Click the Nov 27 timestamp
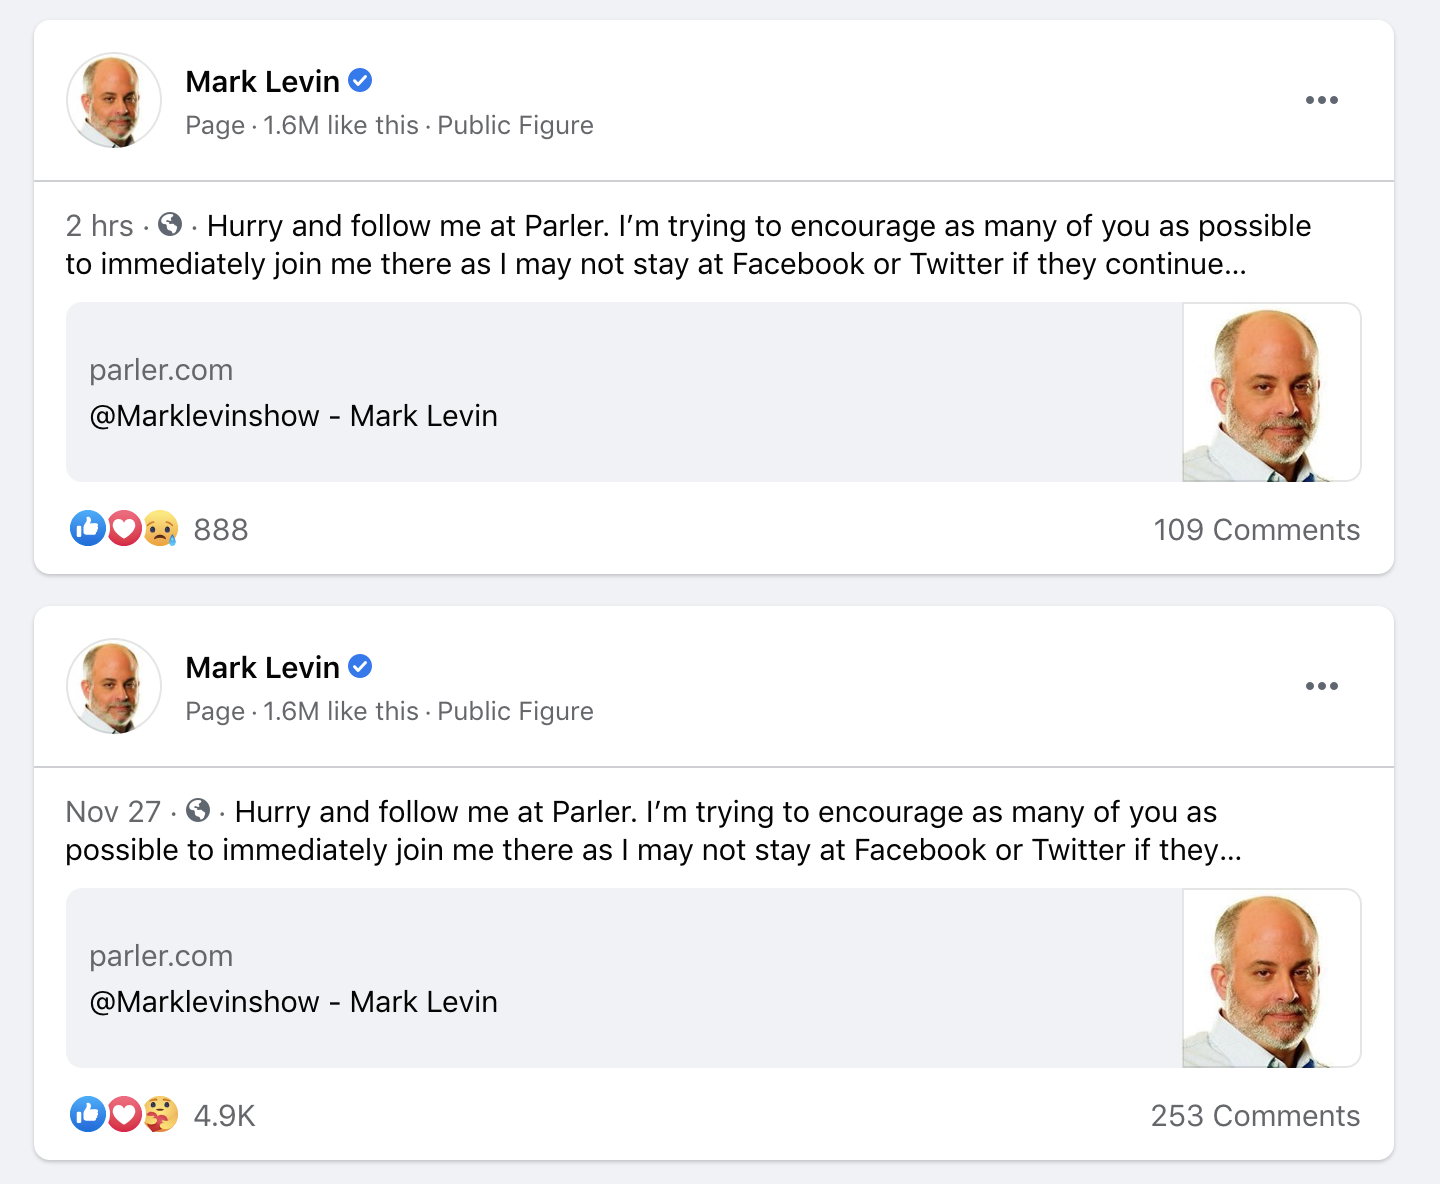This screenshot has width=1440, height=1184. click(113, 812)
